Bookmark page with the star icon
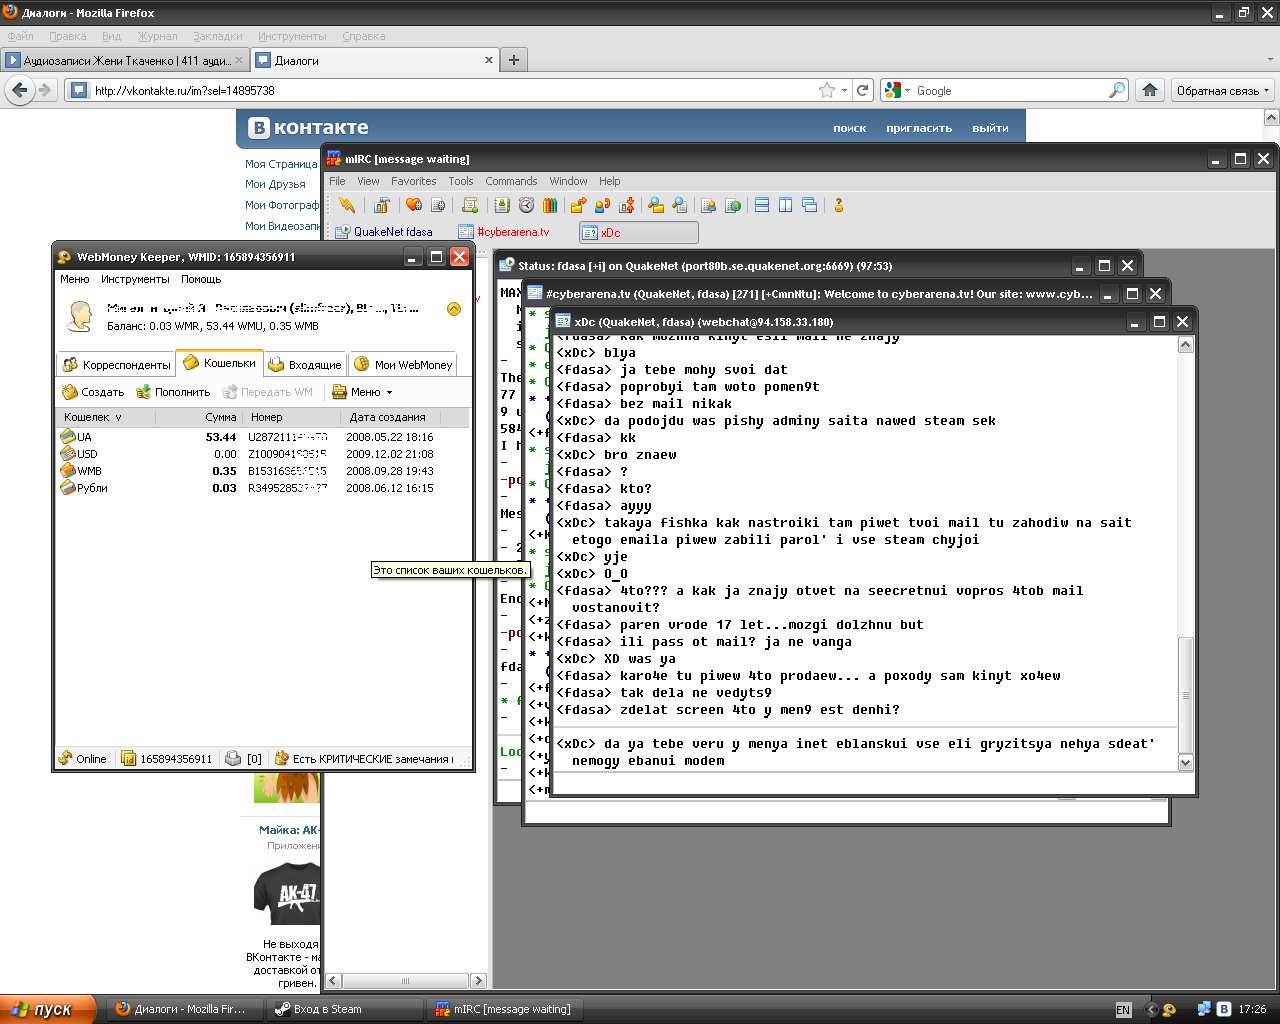Viewport: 1280px width, 1024px height. [x=827, y=90]
